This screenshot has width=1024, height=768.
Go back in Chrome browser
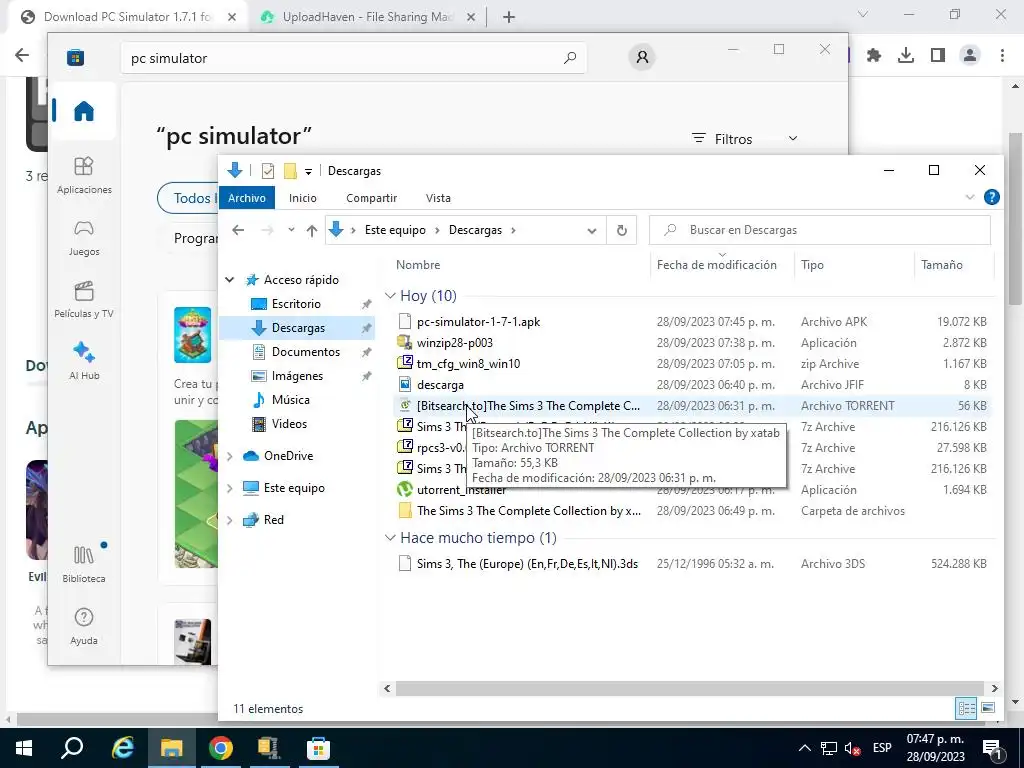click(22, 55)
